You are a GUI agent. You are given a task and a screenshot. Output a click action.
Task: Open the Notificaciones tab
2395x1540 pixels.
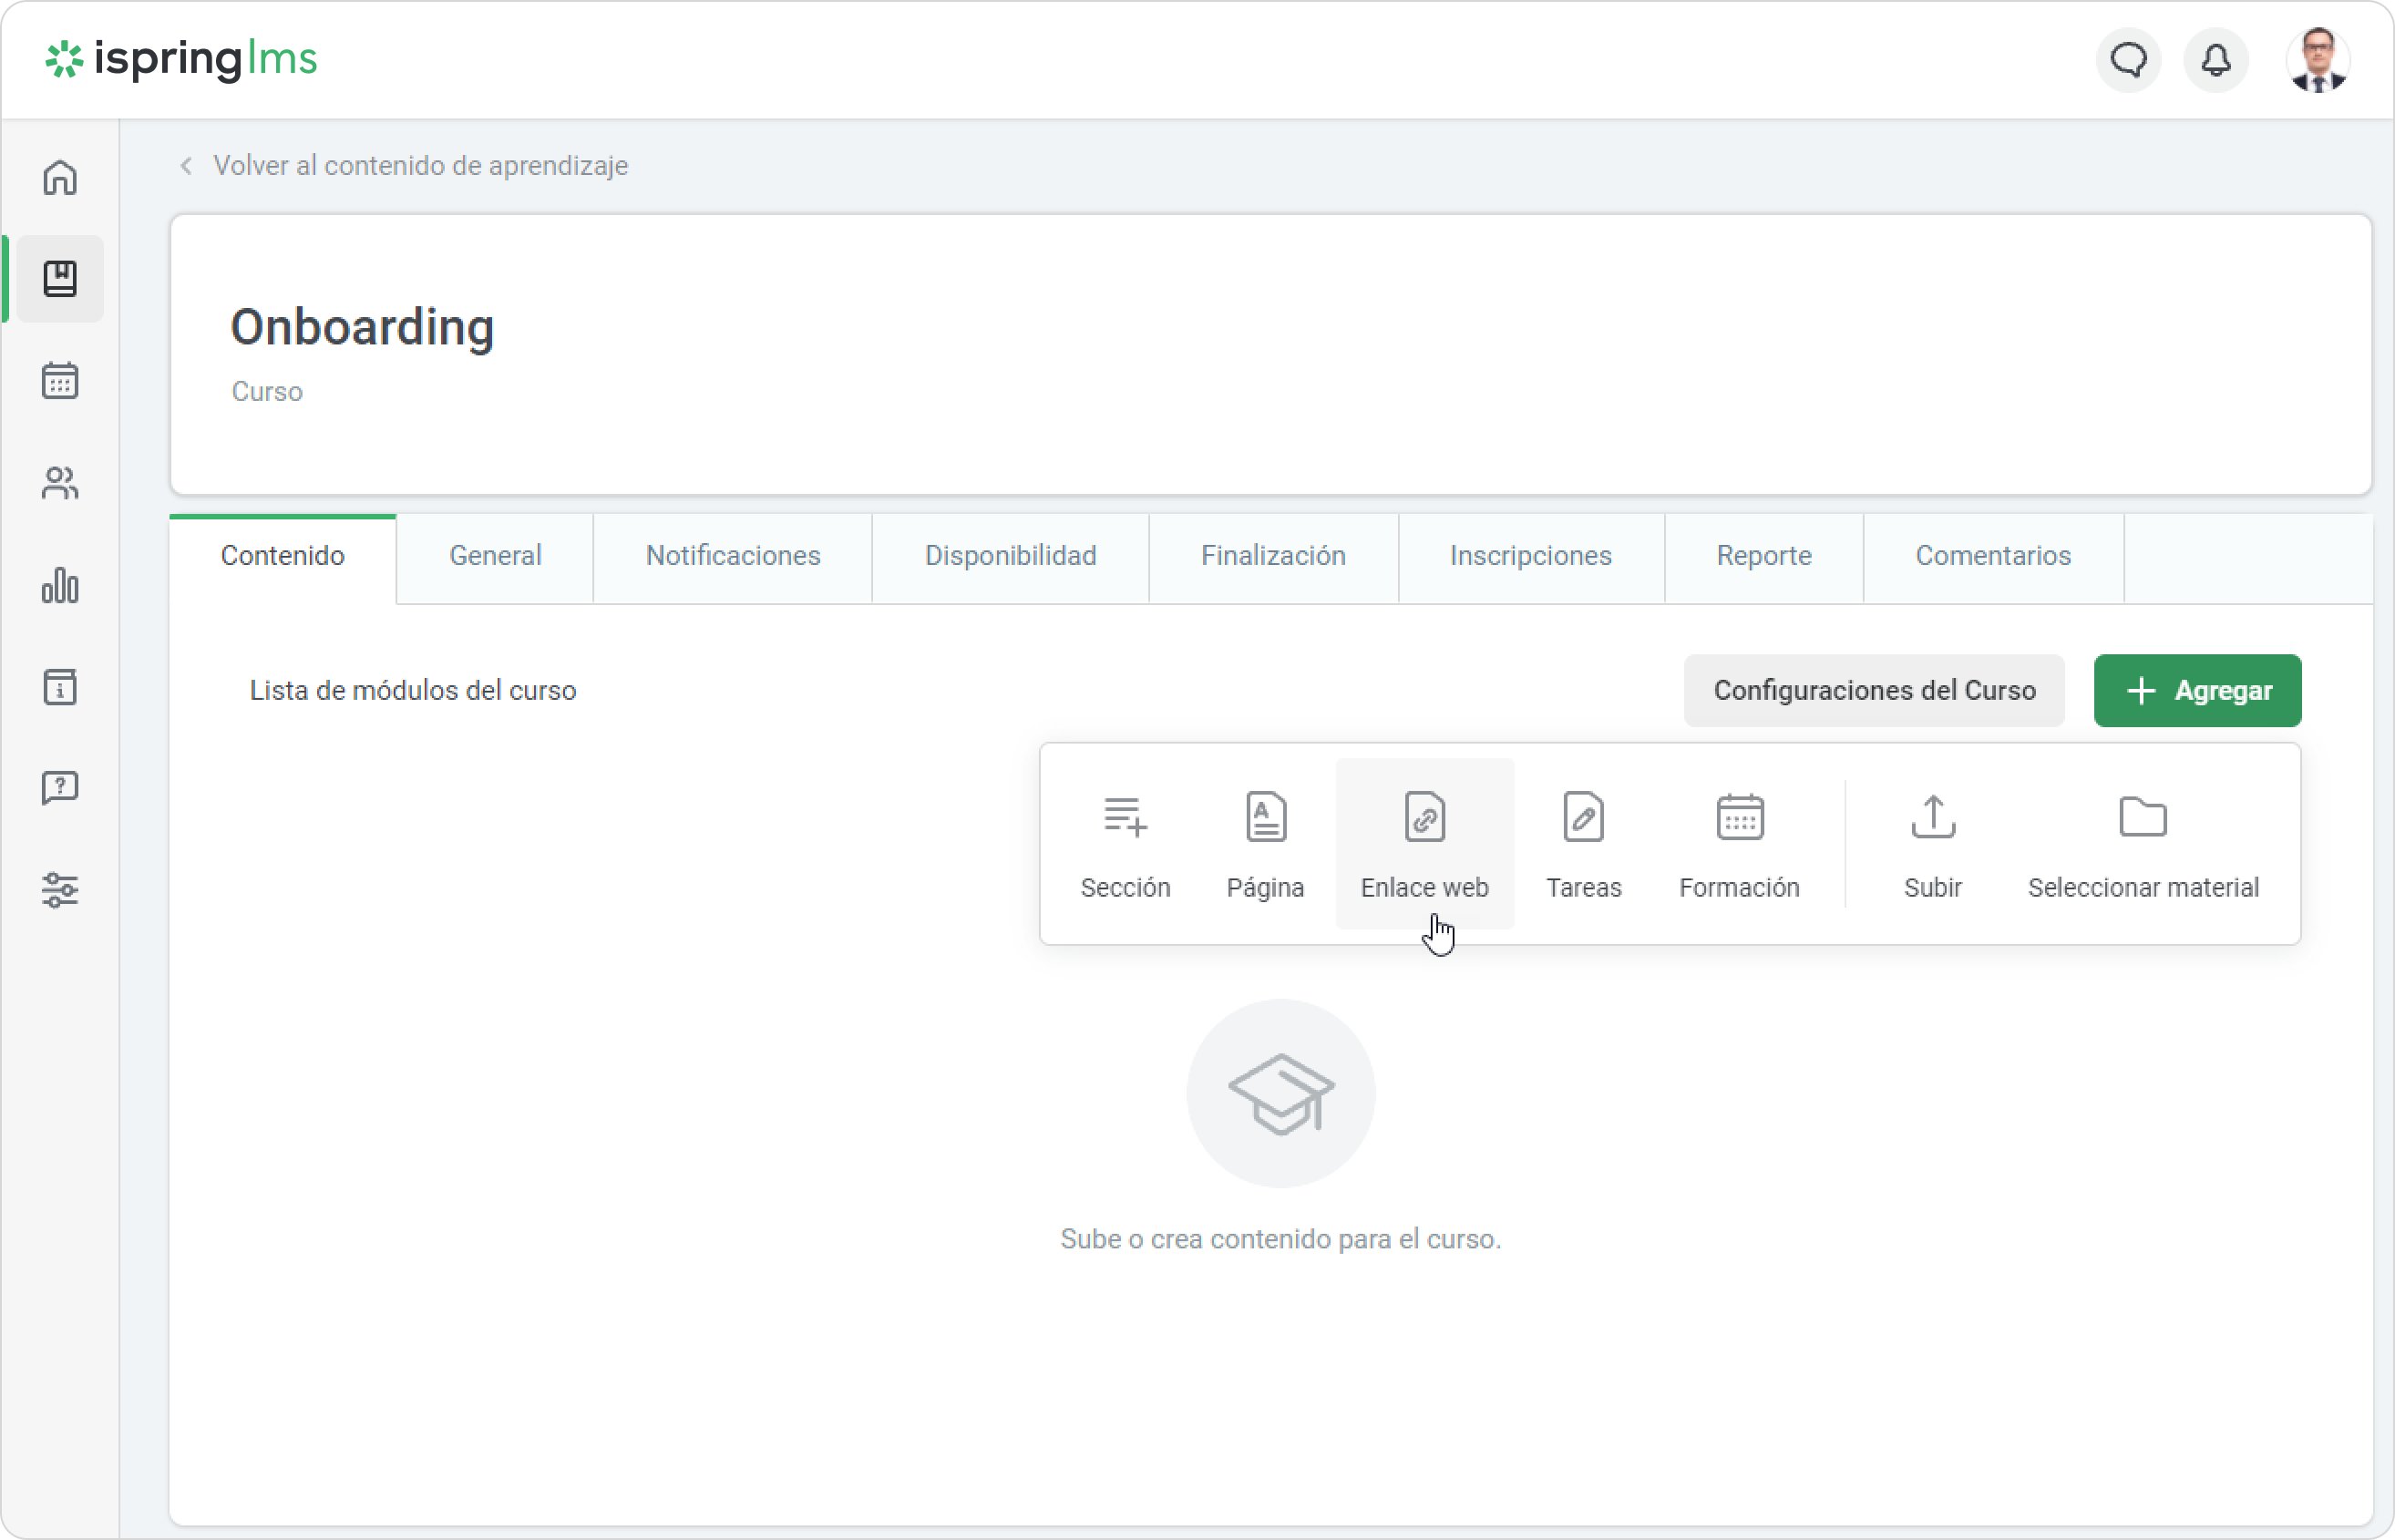(x=732, y=556)
